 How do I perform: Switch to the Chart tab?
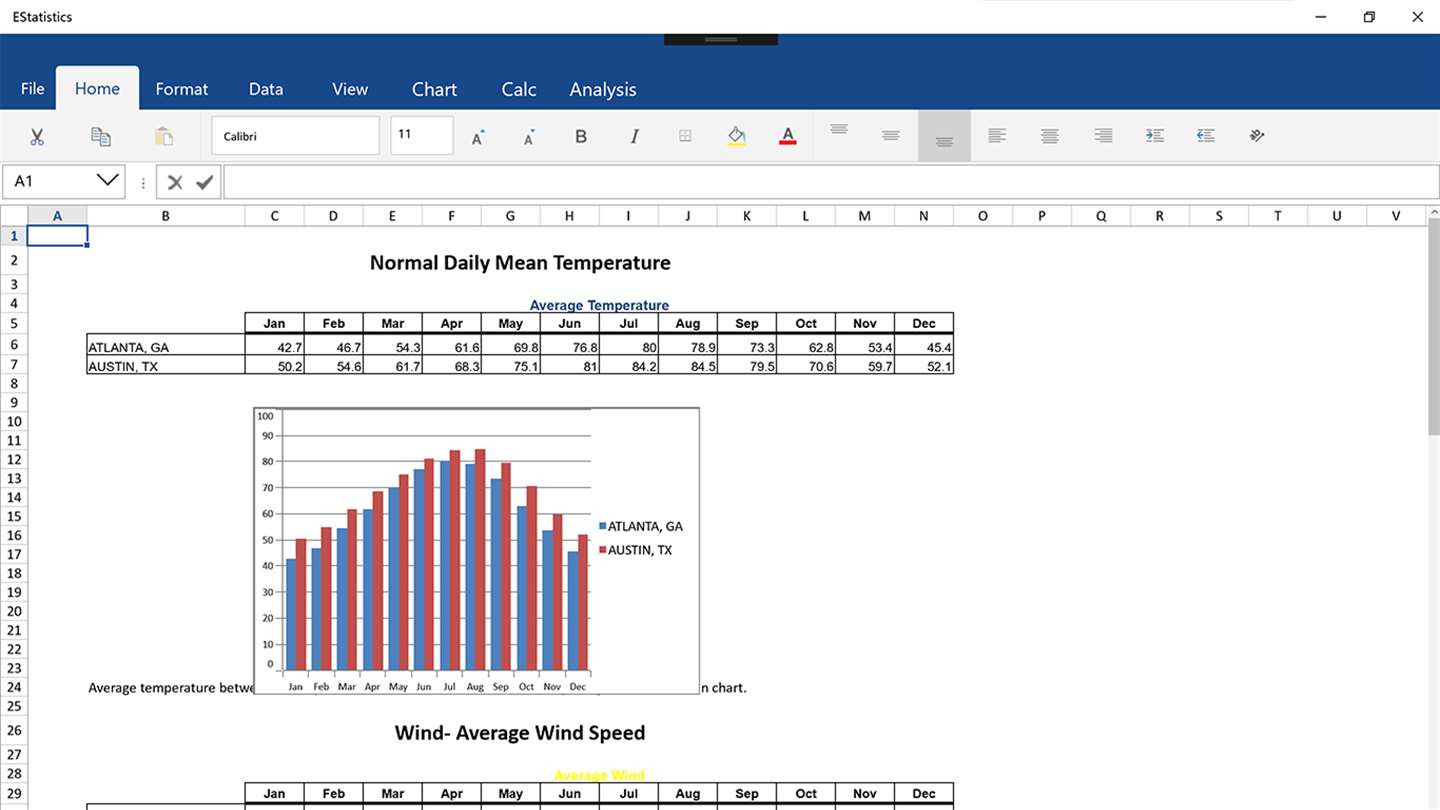pos(434,89)
